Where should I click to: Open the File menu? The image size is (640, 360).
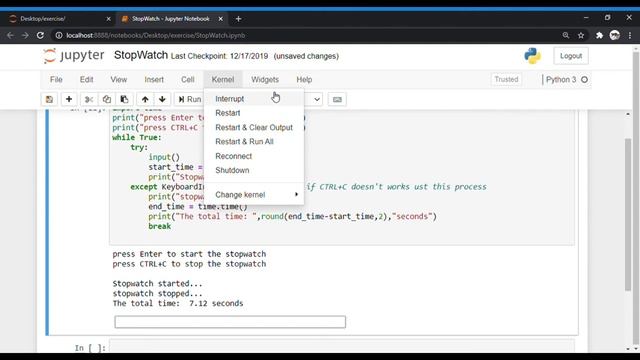point(56,80)
